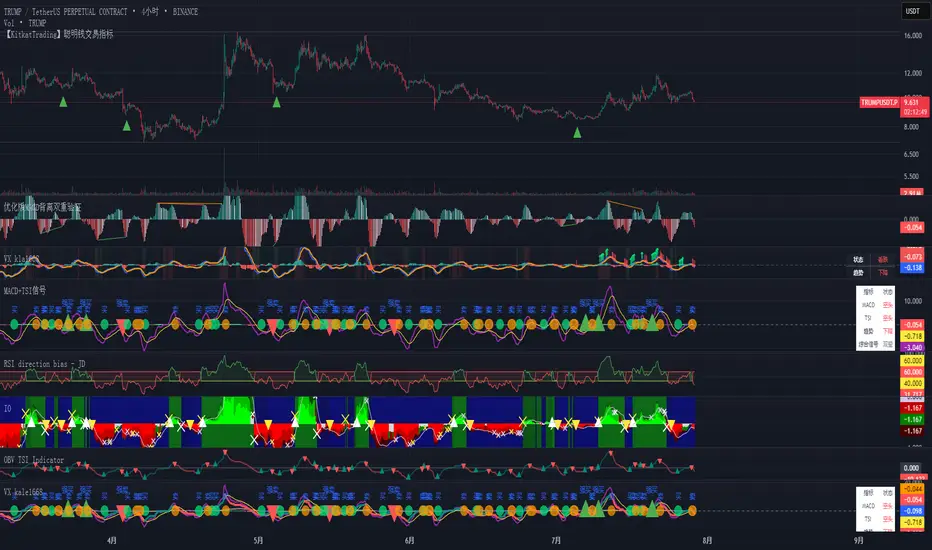Click the 5.500 price scale value
The width and height of the screenshot is (932, 550).
click(x=911, y=177)
